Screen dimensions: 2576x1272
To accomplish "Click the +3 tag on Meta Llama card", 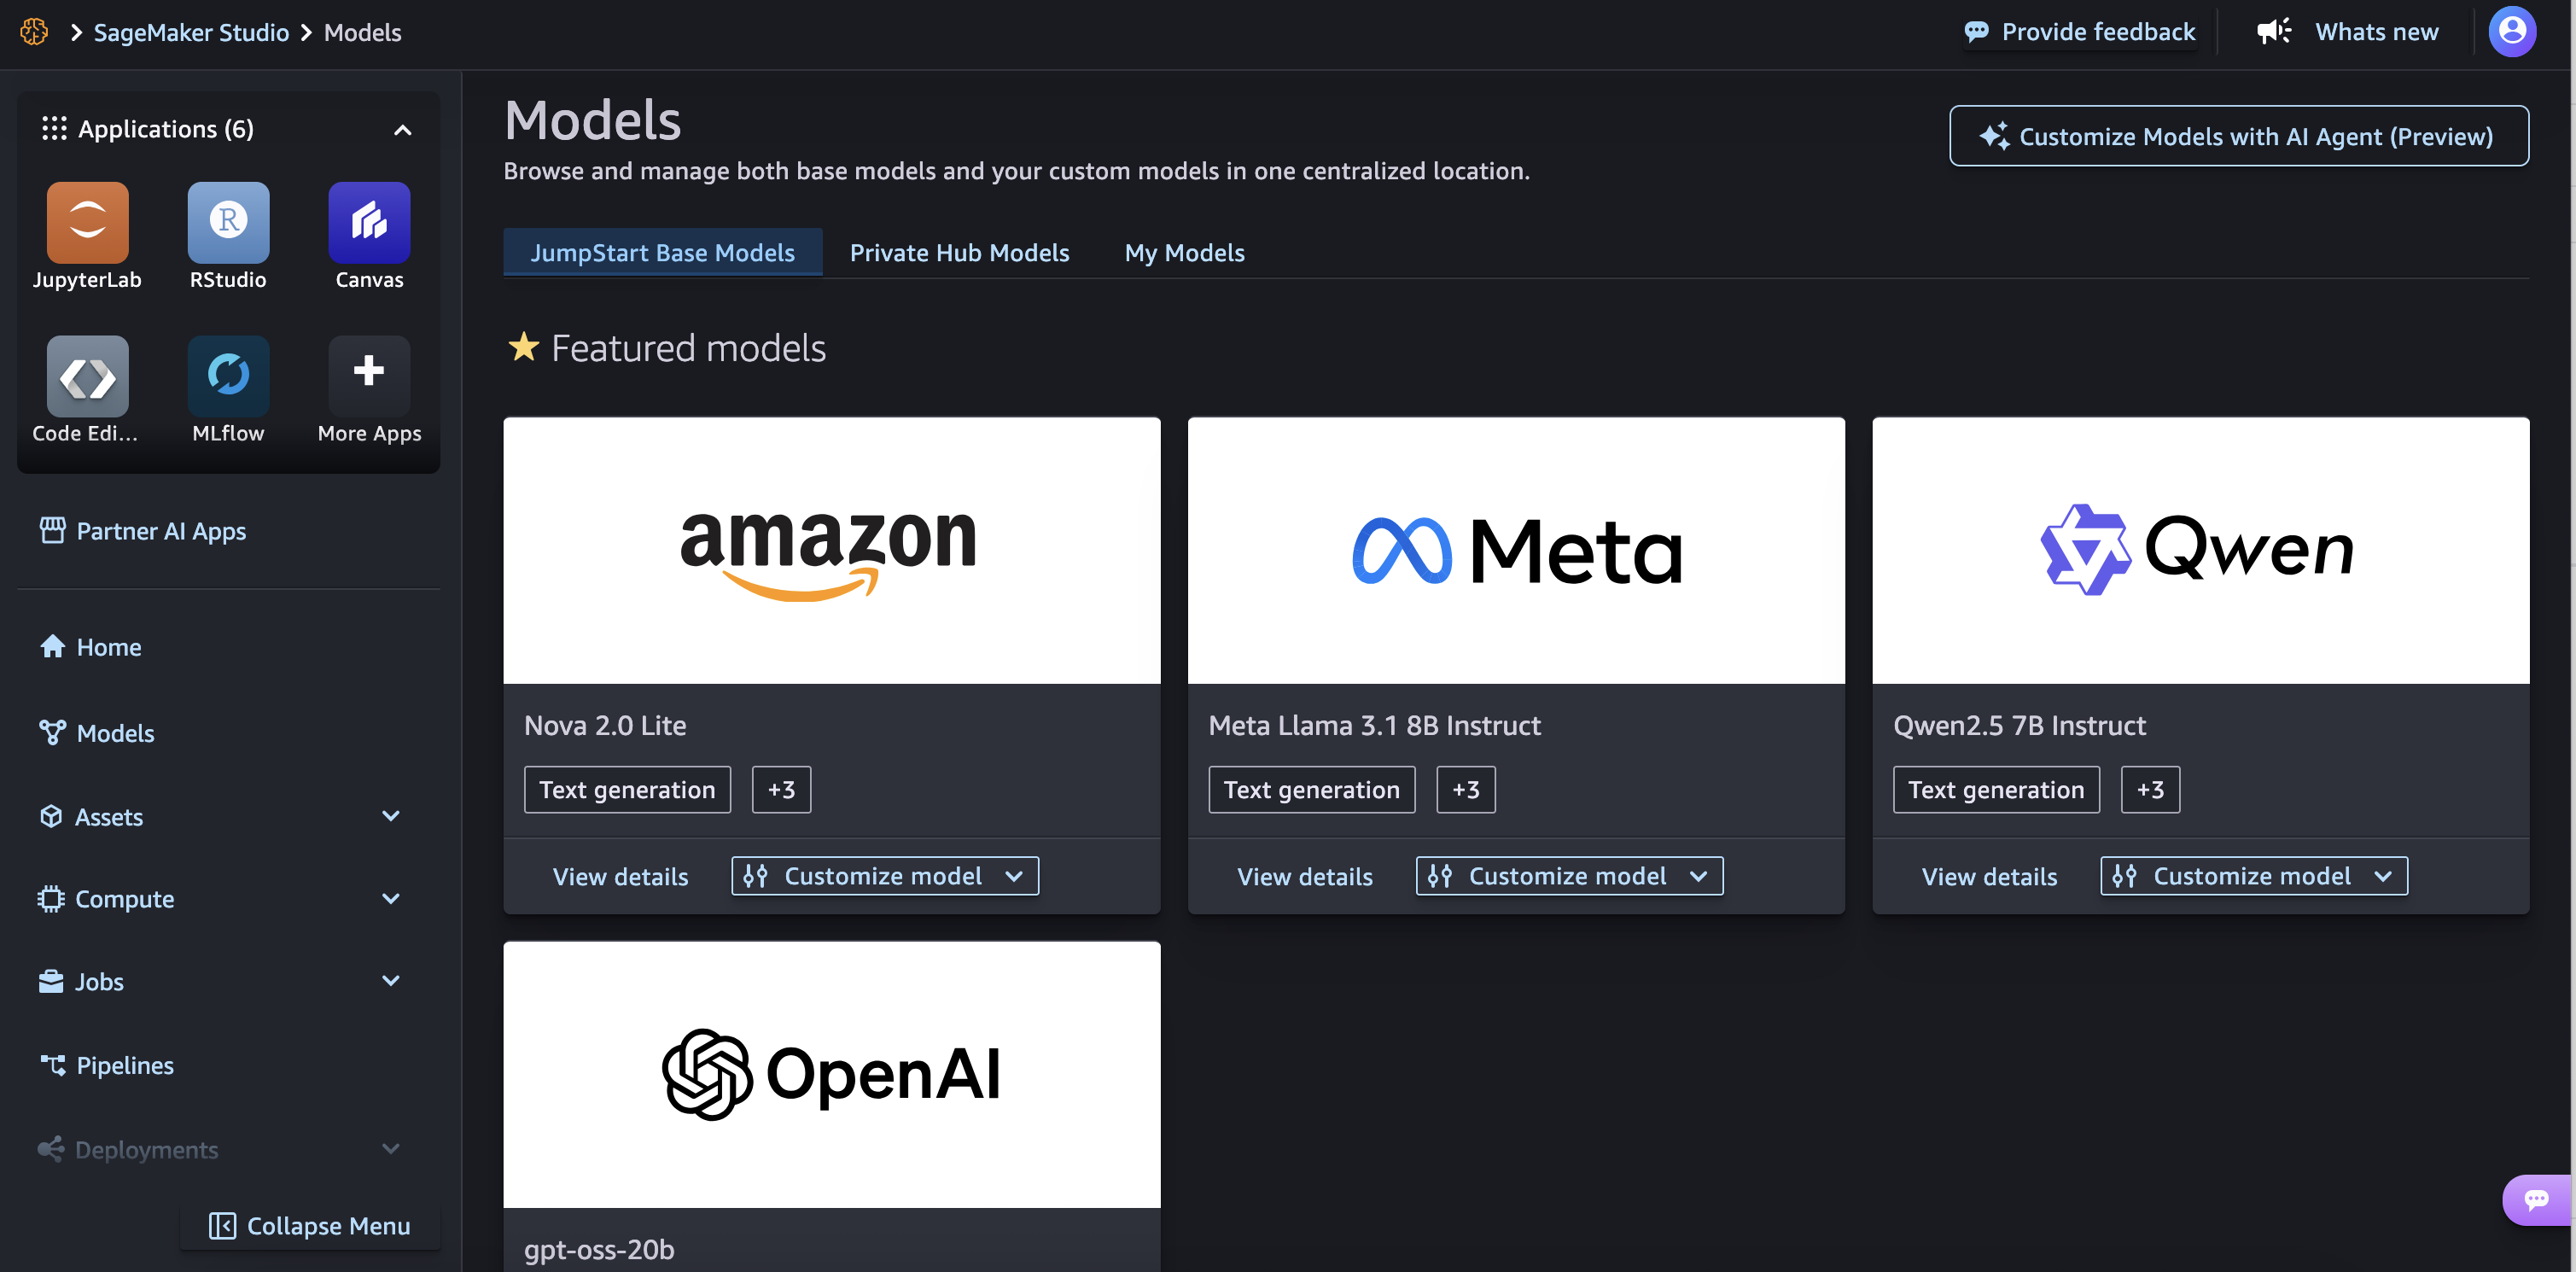I will click(1465, 789).
